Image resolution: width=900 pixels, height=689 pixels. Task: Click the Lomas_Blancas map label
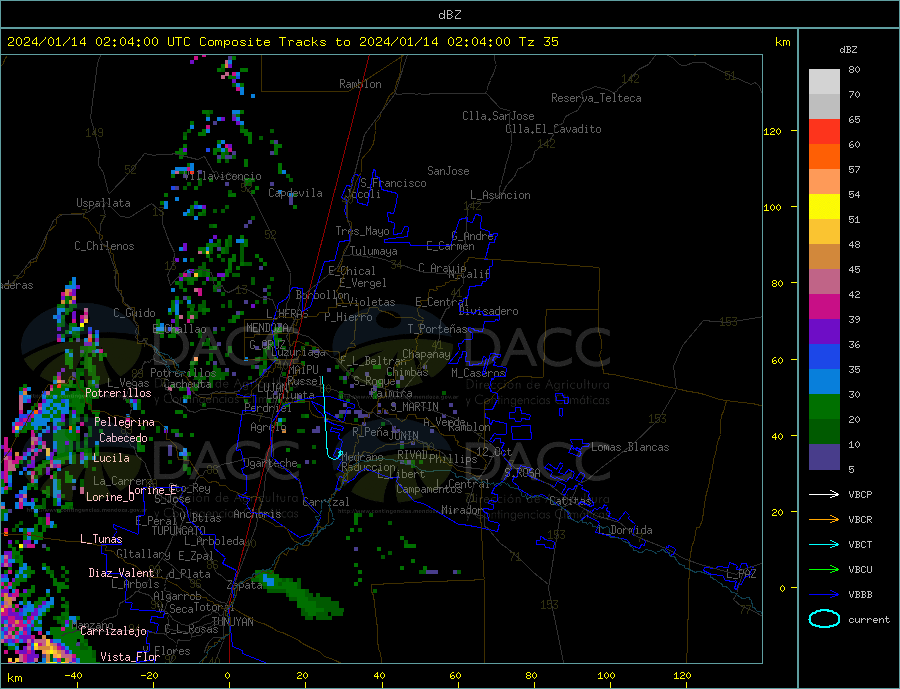click(630, 447)
